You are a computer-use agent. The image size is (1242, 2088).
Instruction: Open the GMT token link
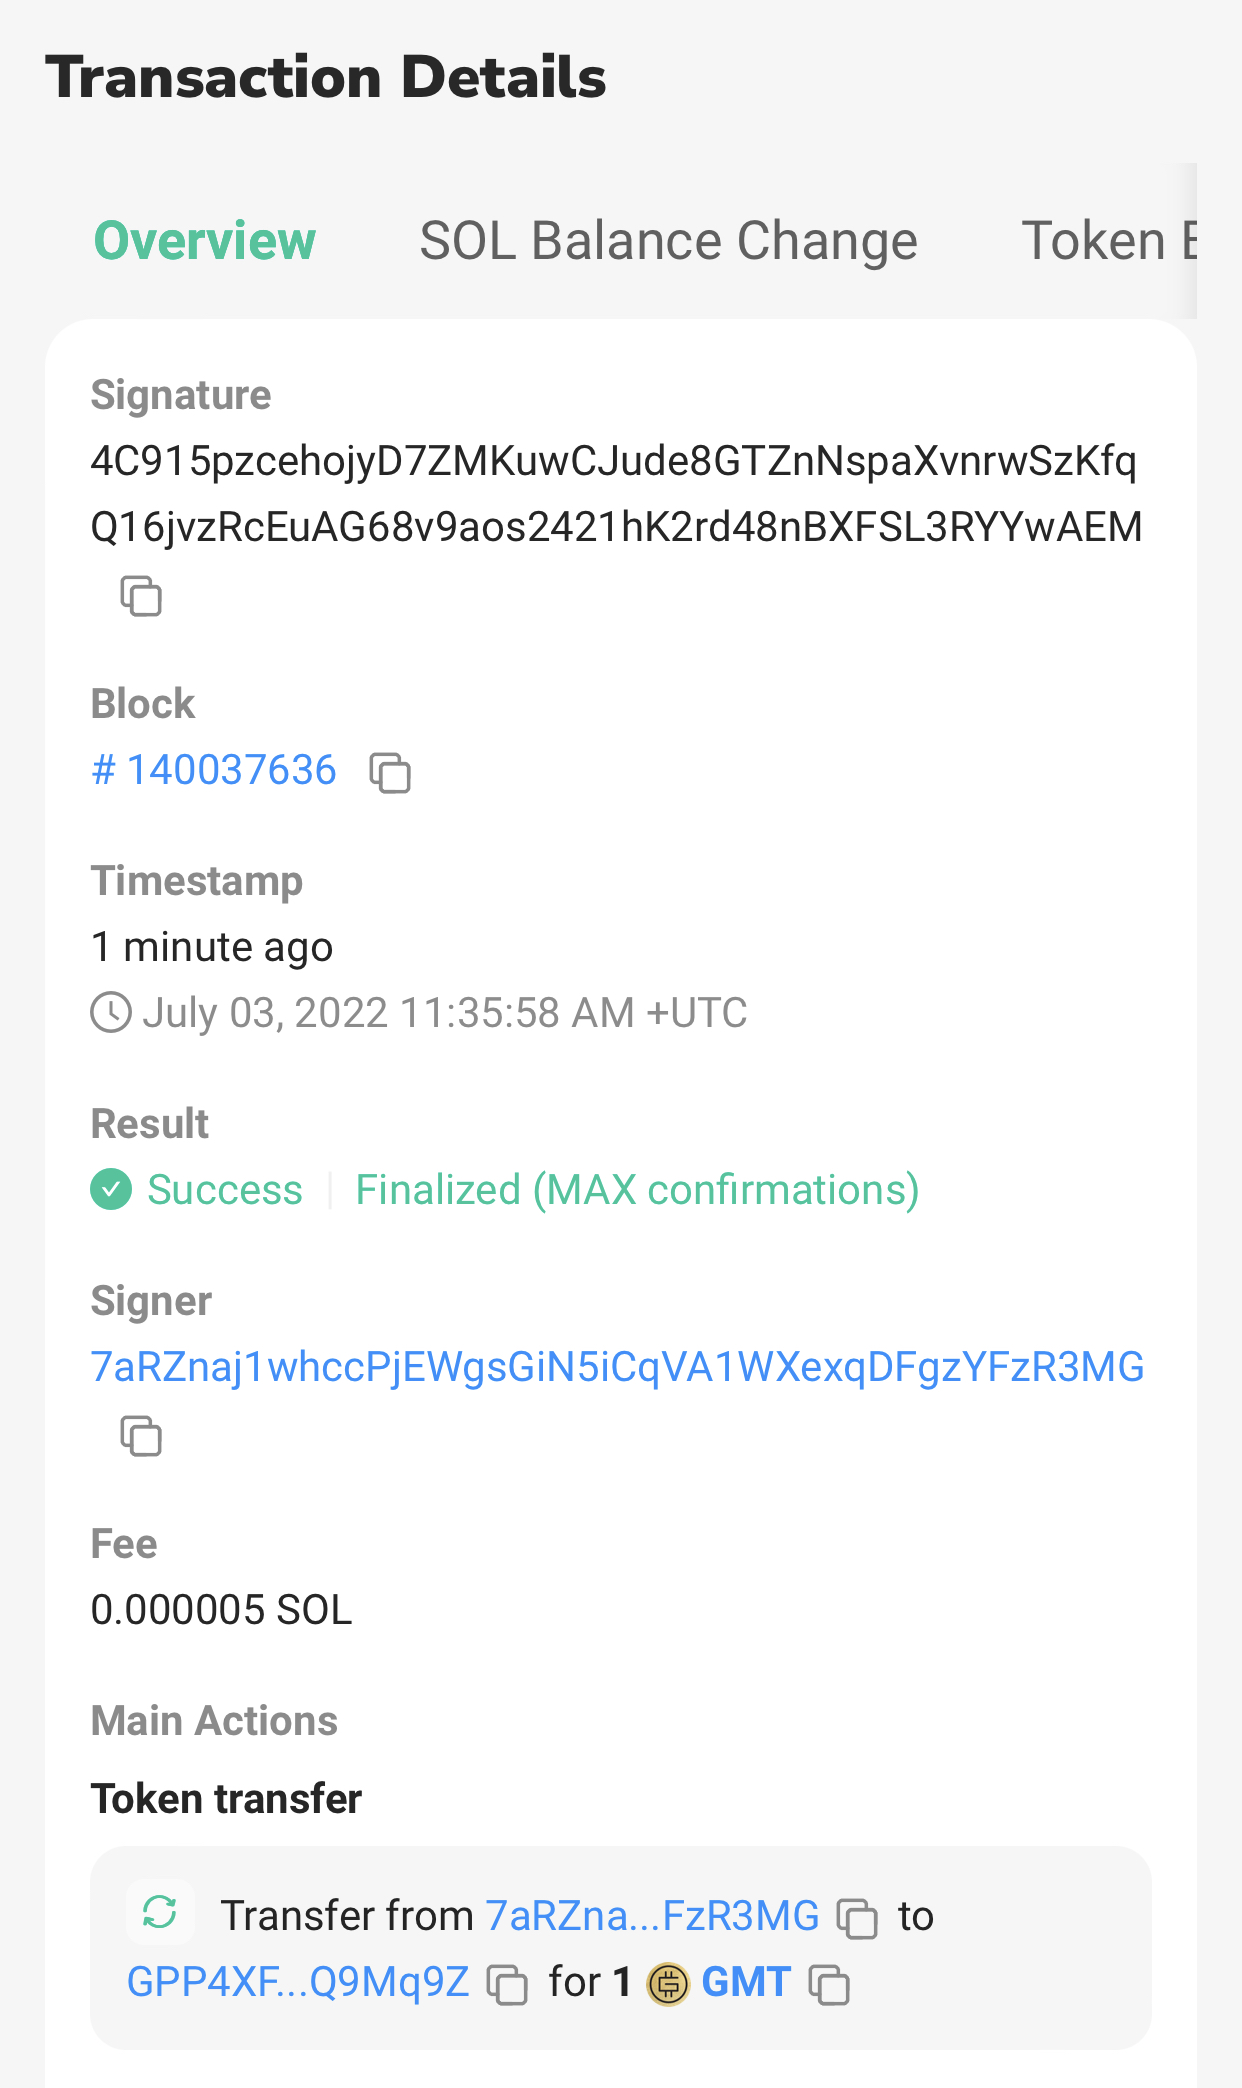coord(746,1982)
